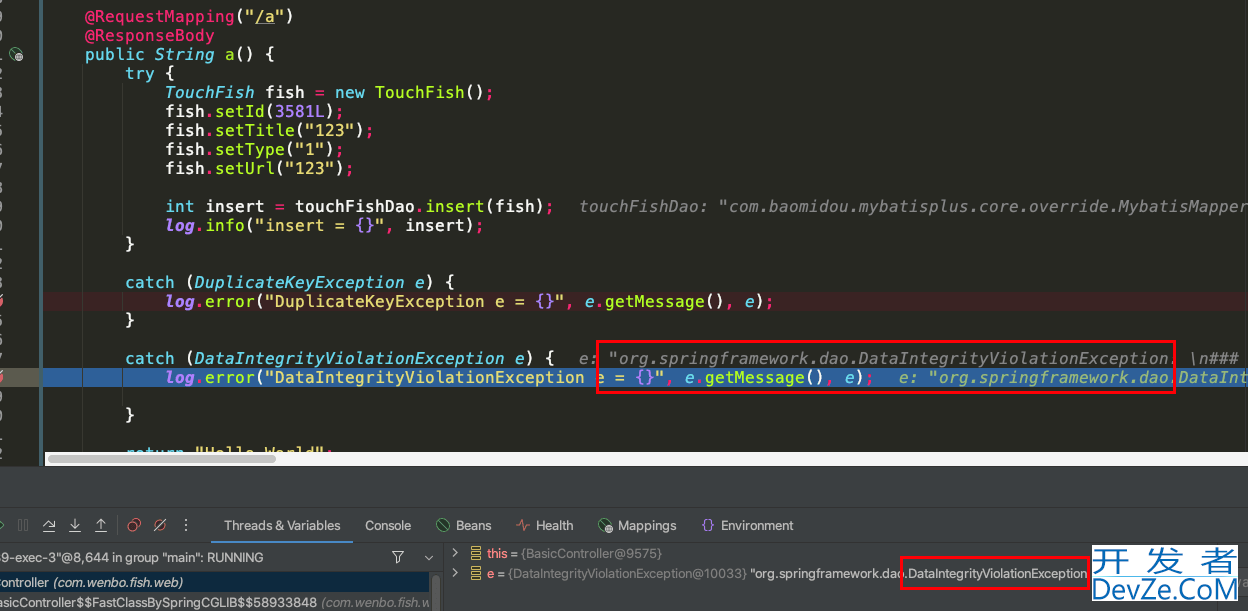The width and height of the screenshot is (1248, 611).
Task: Select the 'e = {DataIntegrityViolationException@10033}' variable row
Action: click(x=846, y=573)
